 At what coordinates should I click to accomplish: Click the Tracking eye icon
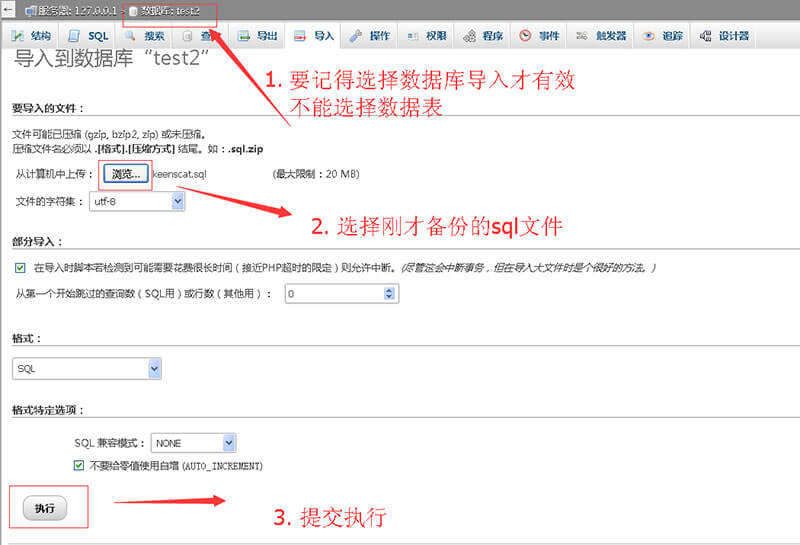648,36
